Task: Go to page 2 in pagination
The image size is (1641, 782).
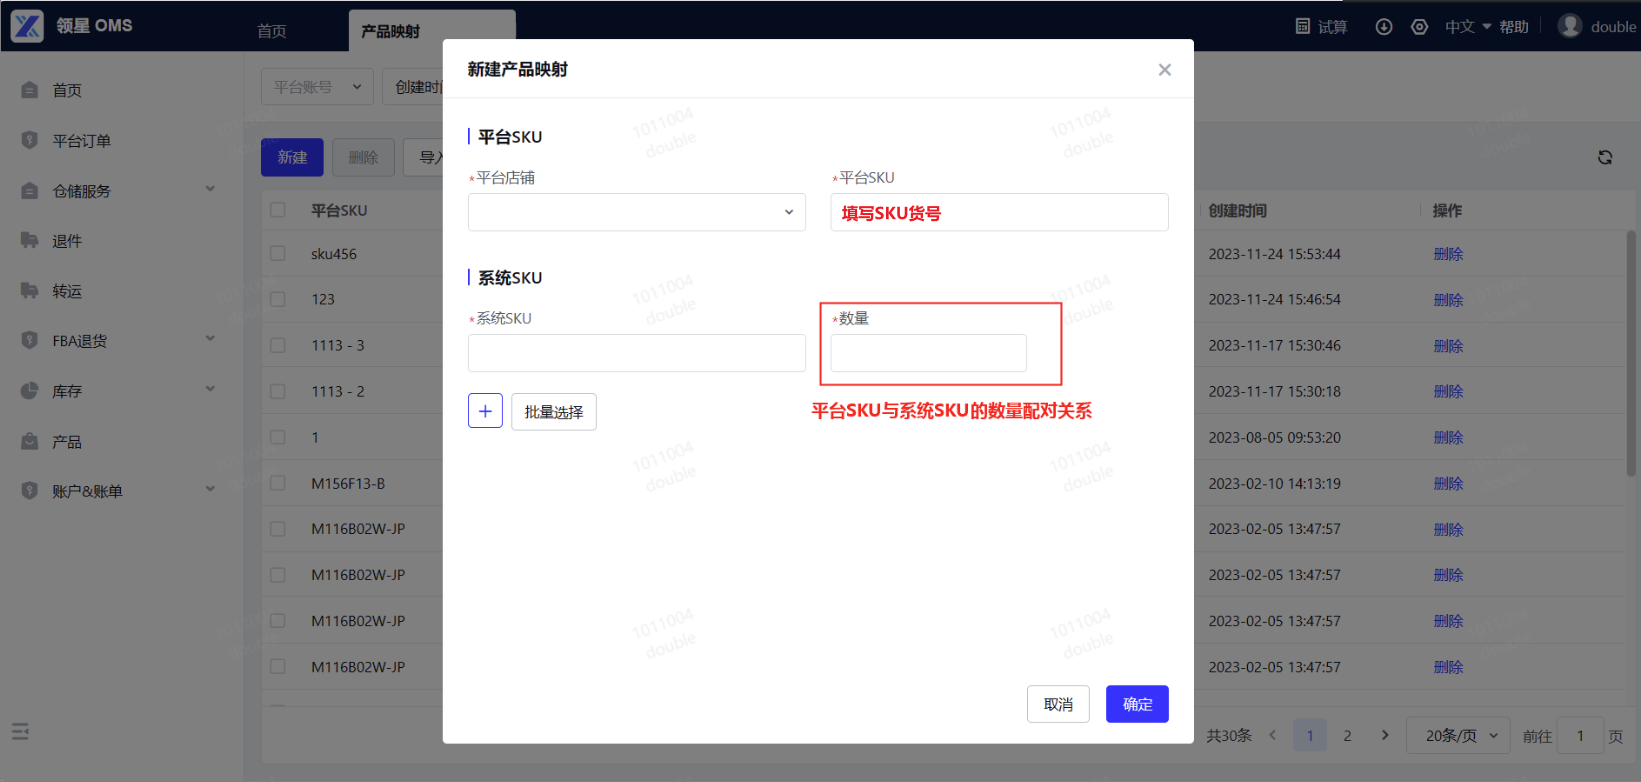Action: pyautogui.click(x=1347, y=735)
